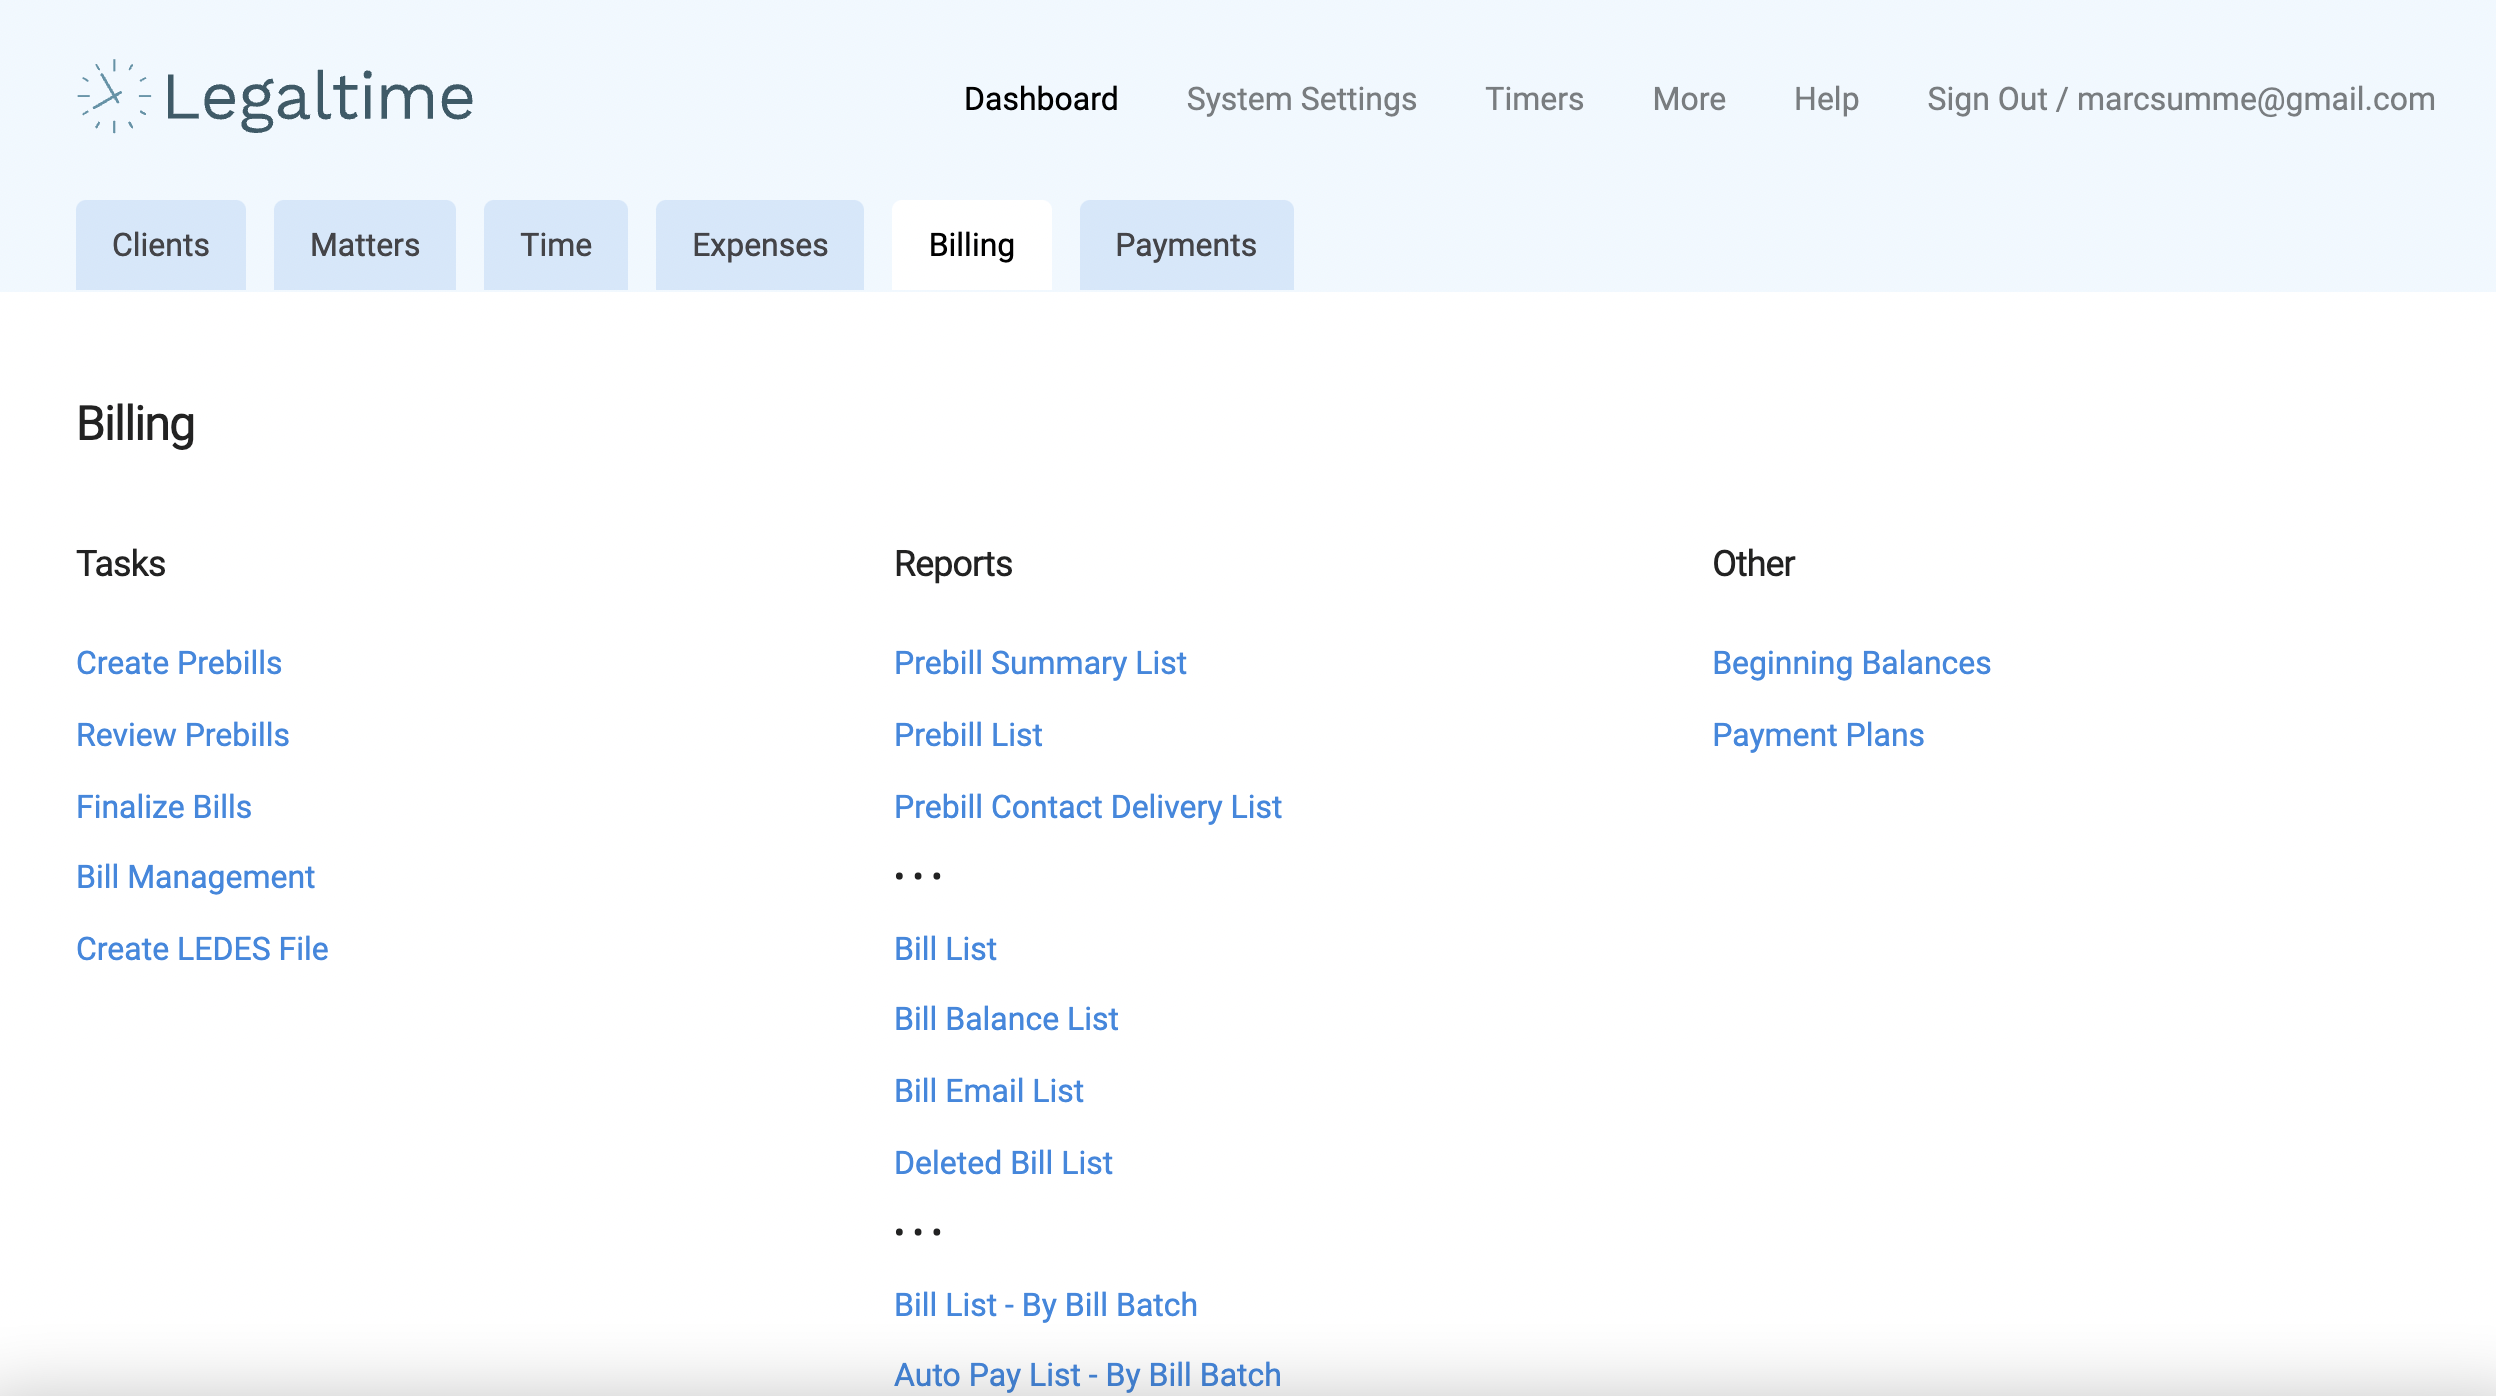
Task: Switch to the Expenses tab
Action: 760,245
